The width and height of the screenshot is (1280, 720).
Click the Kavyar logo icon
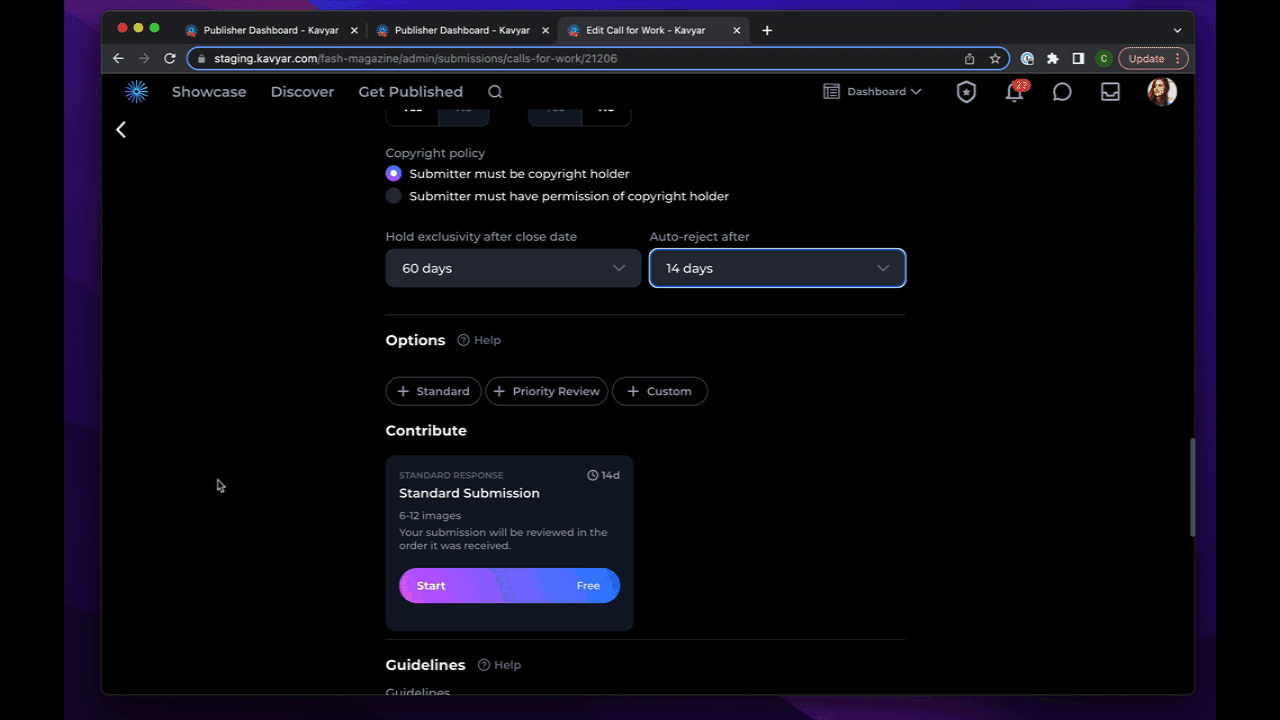point(136,92)
